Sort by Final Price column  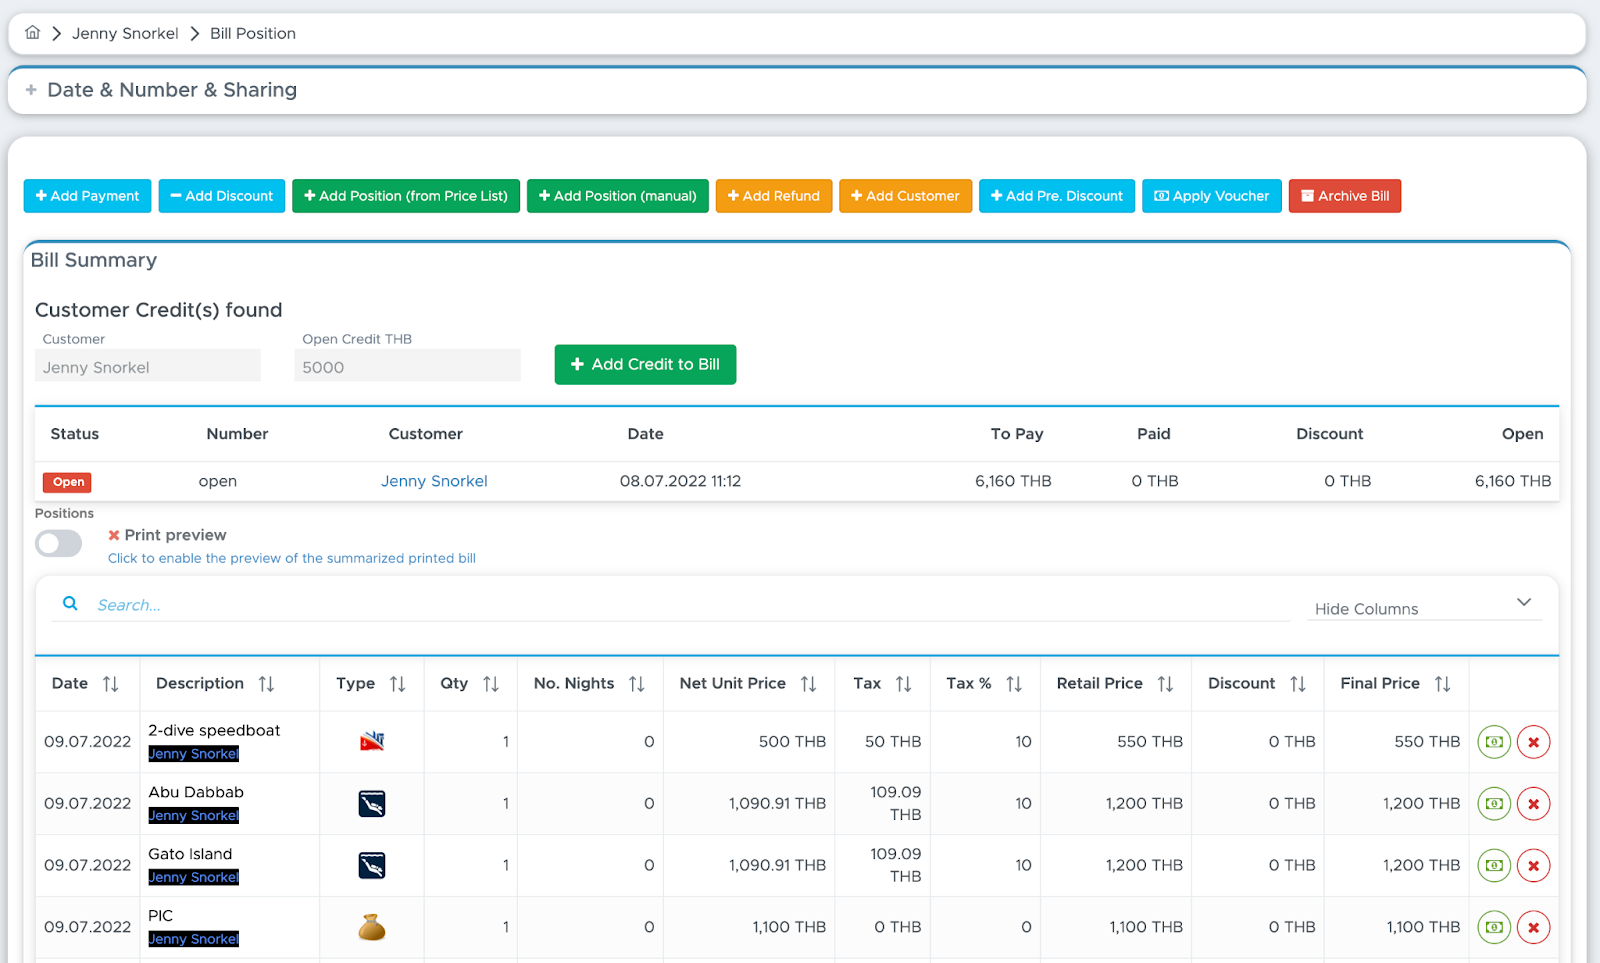coord(1442,684)
